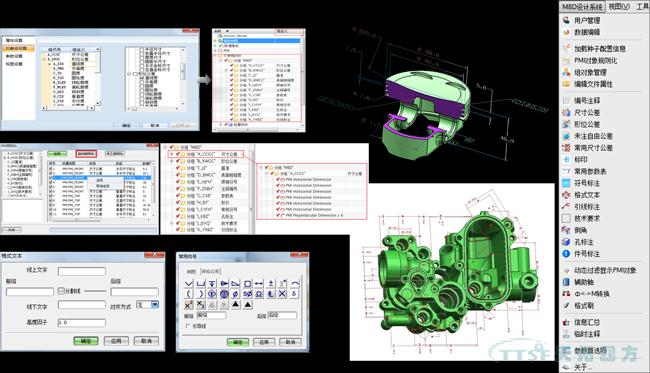Screen dimensions: 650x373
Task: Open 尺寸公差 from the MBD menu
Action: (x=587, y=112)
